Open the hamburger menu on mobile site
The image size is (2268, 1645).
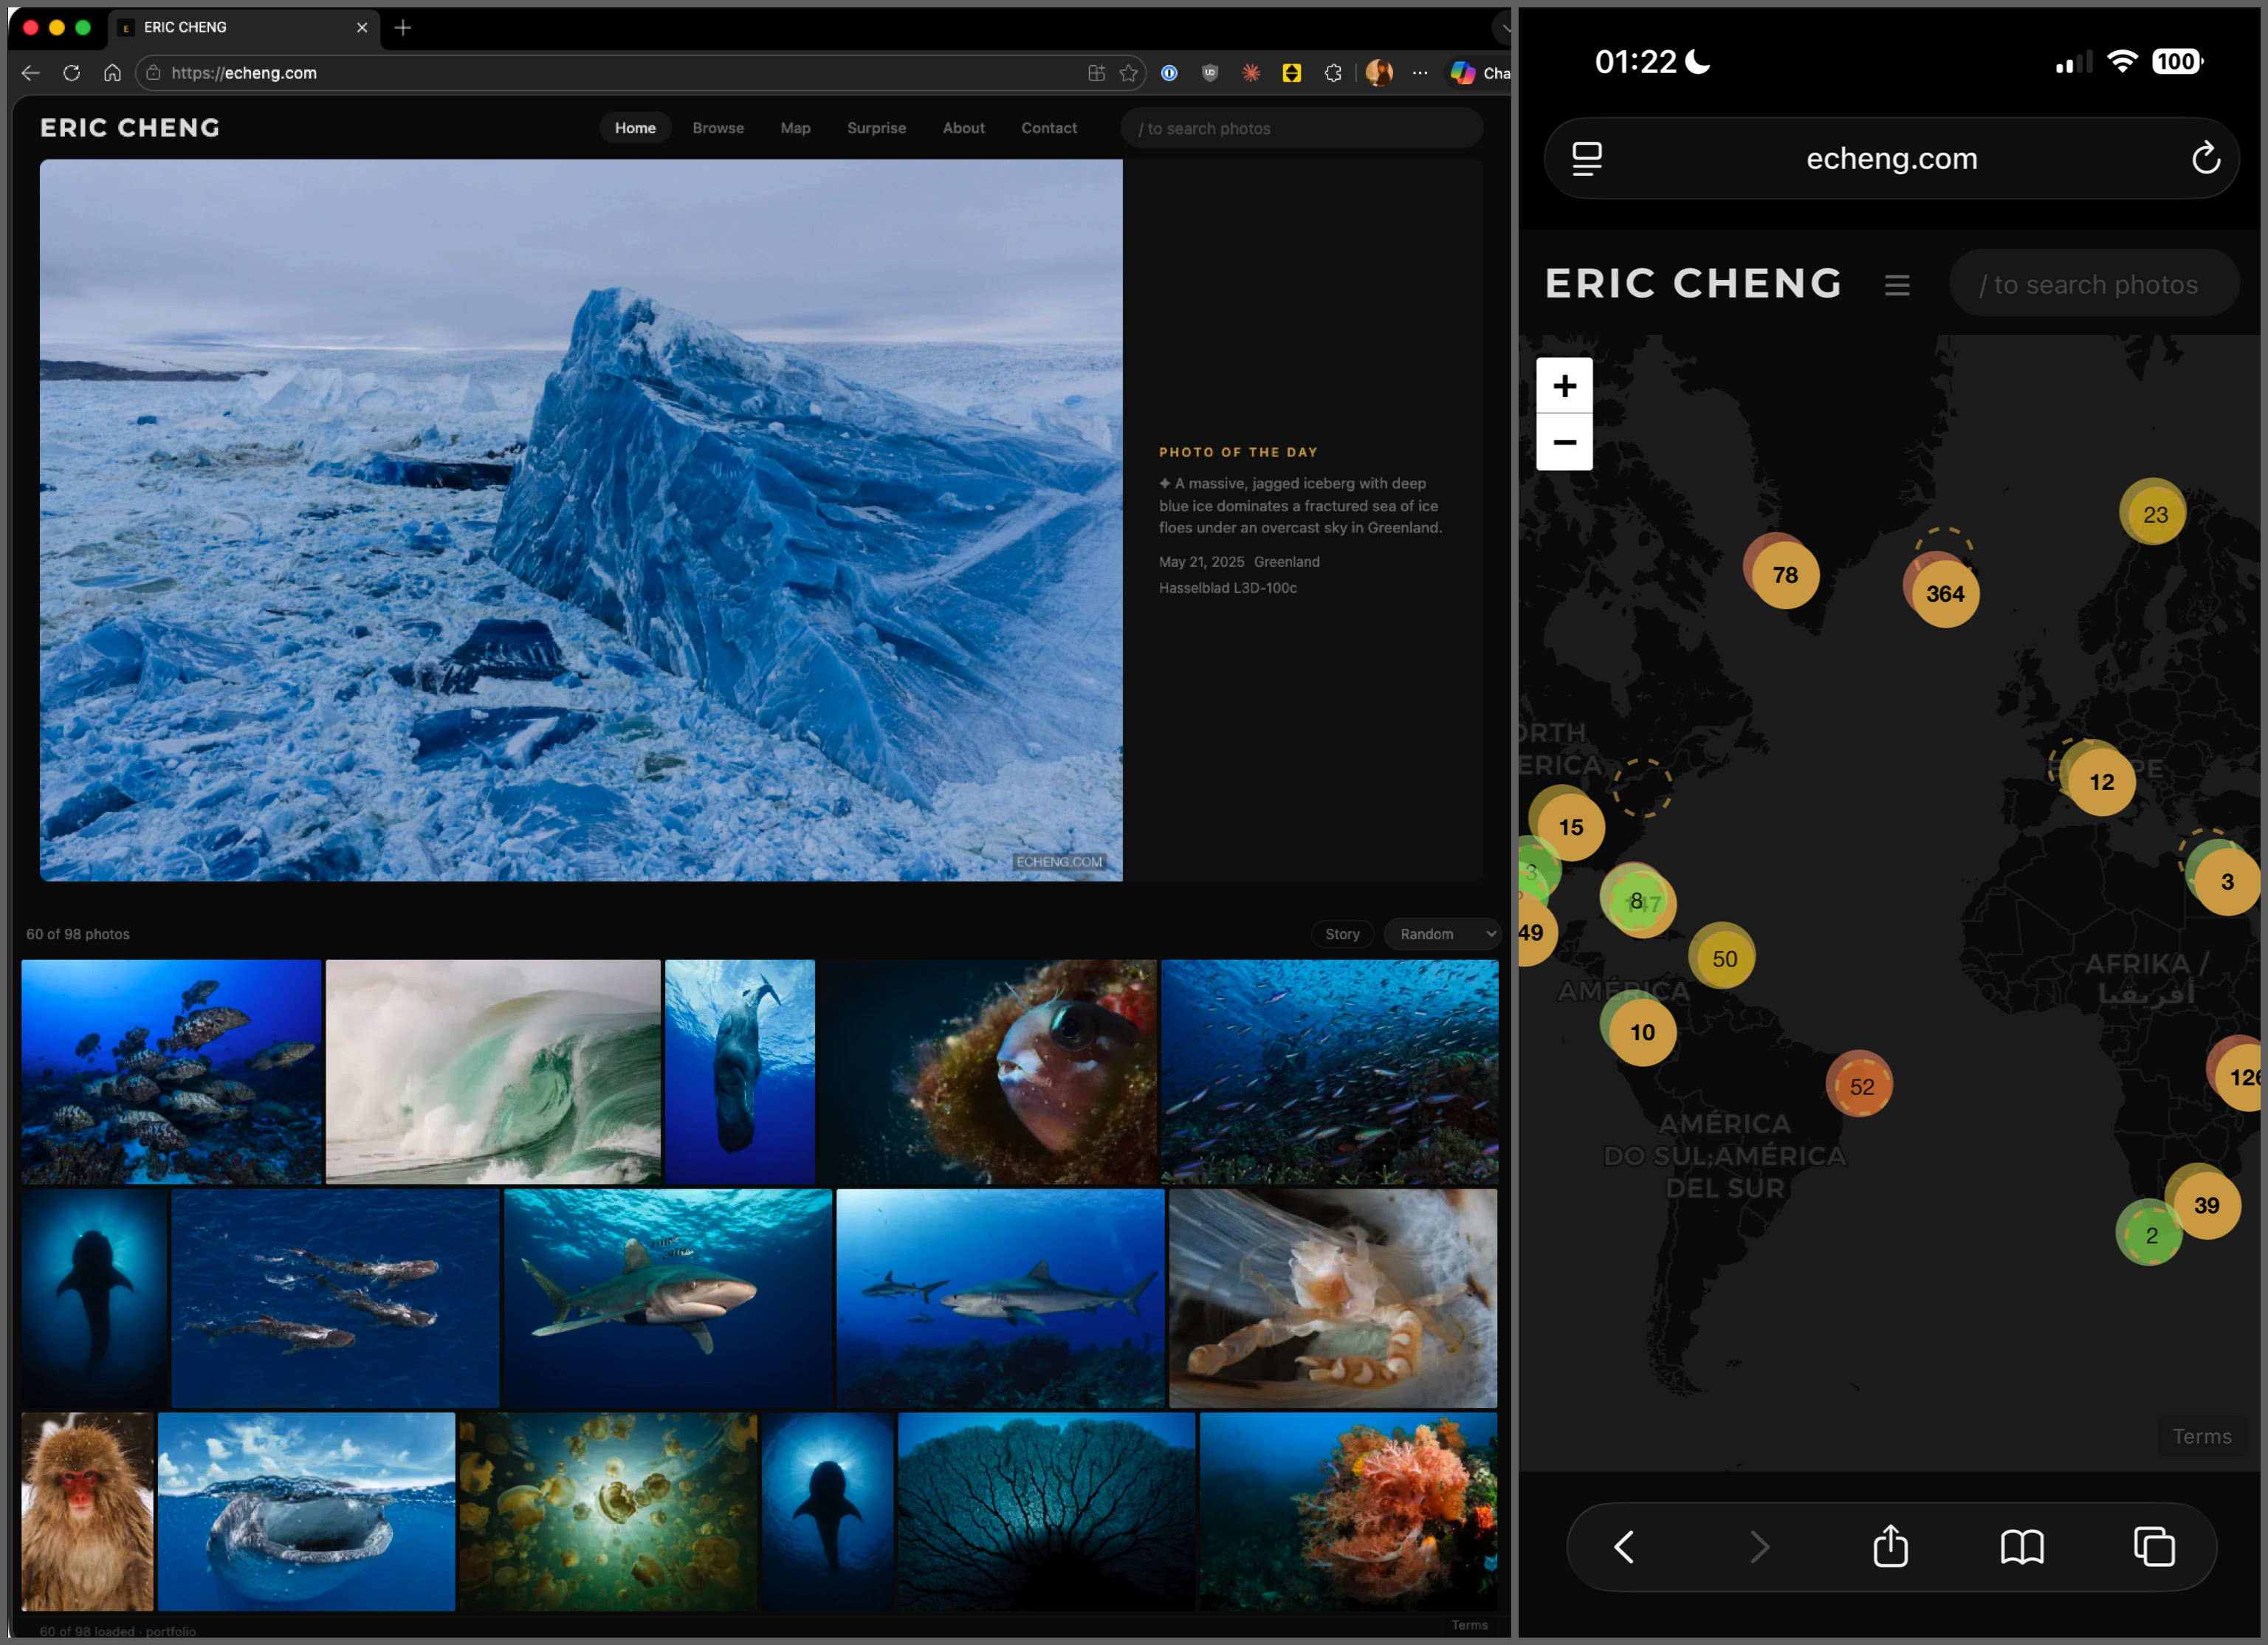coord(1897,285)
